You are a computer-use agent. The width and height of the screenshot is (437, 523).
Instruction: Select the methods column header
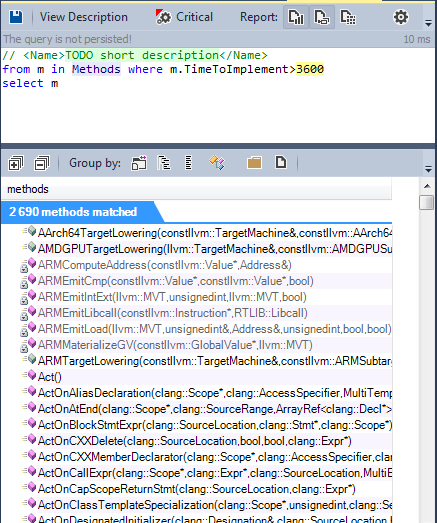196,189
